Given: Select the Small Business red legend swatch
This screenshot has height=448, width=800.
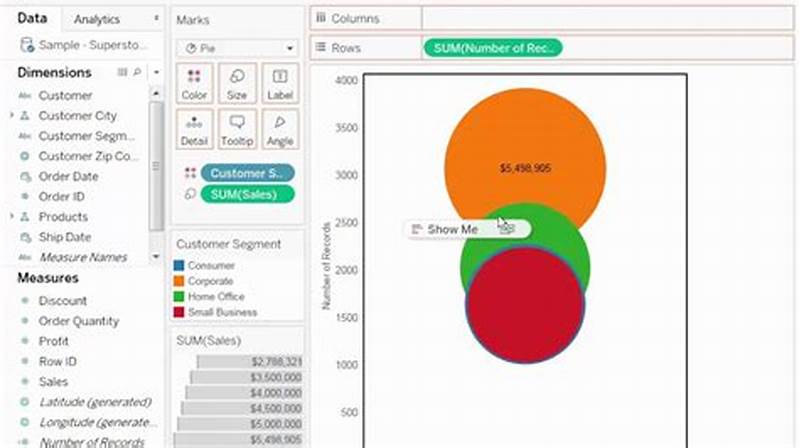Looking at the screenshot, I should [x=179, y=312].
